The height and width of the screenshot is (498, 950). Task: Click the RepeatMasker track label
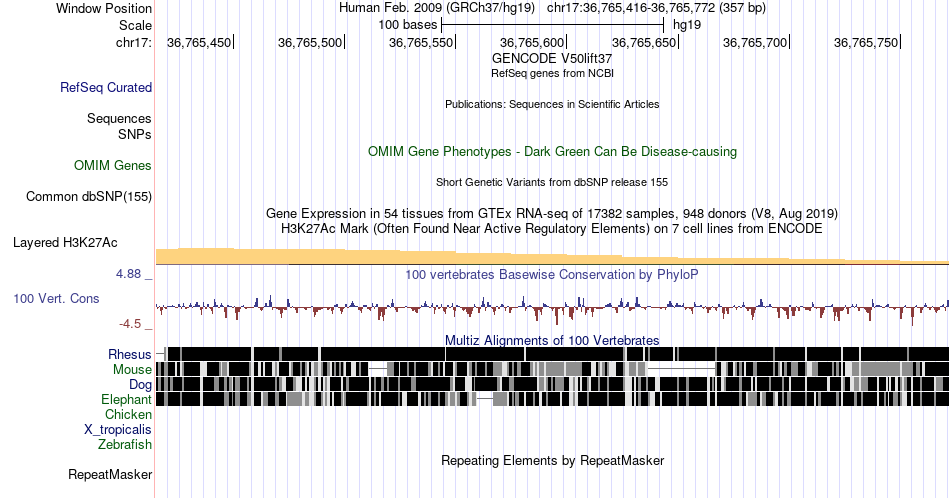click(110, 474)
